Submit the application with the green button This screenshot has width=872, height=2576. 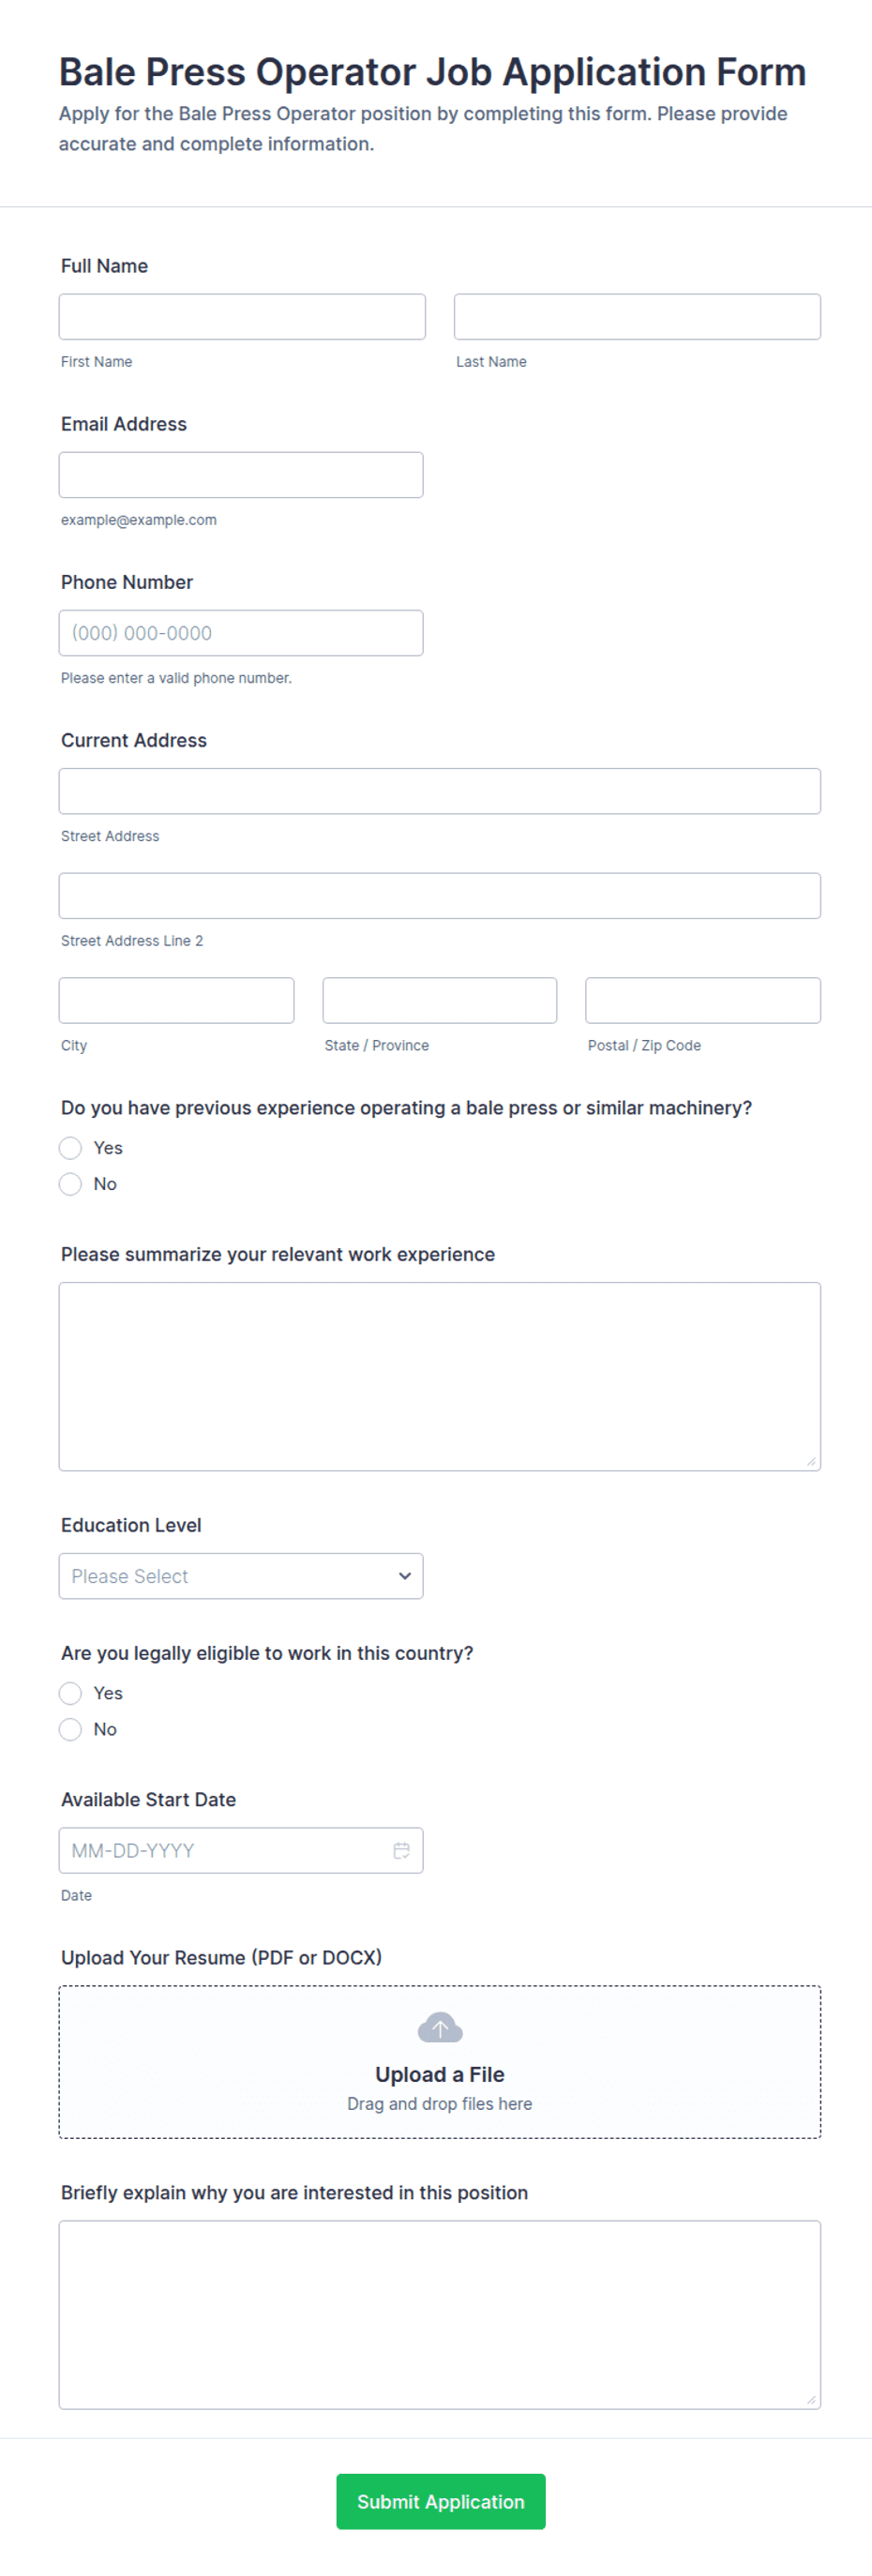pyautogui.click(x=441, y=2501)
